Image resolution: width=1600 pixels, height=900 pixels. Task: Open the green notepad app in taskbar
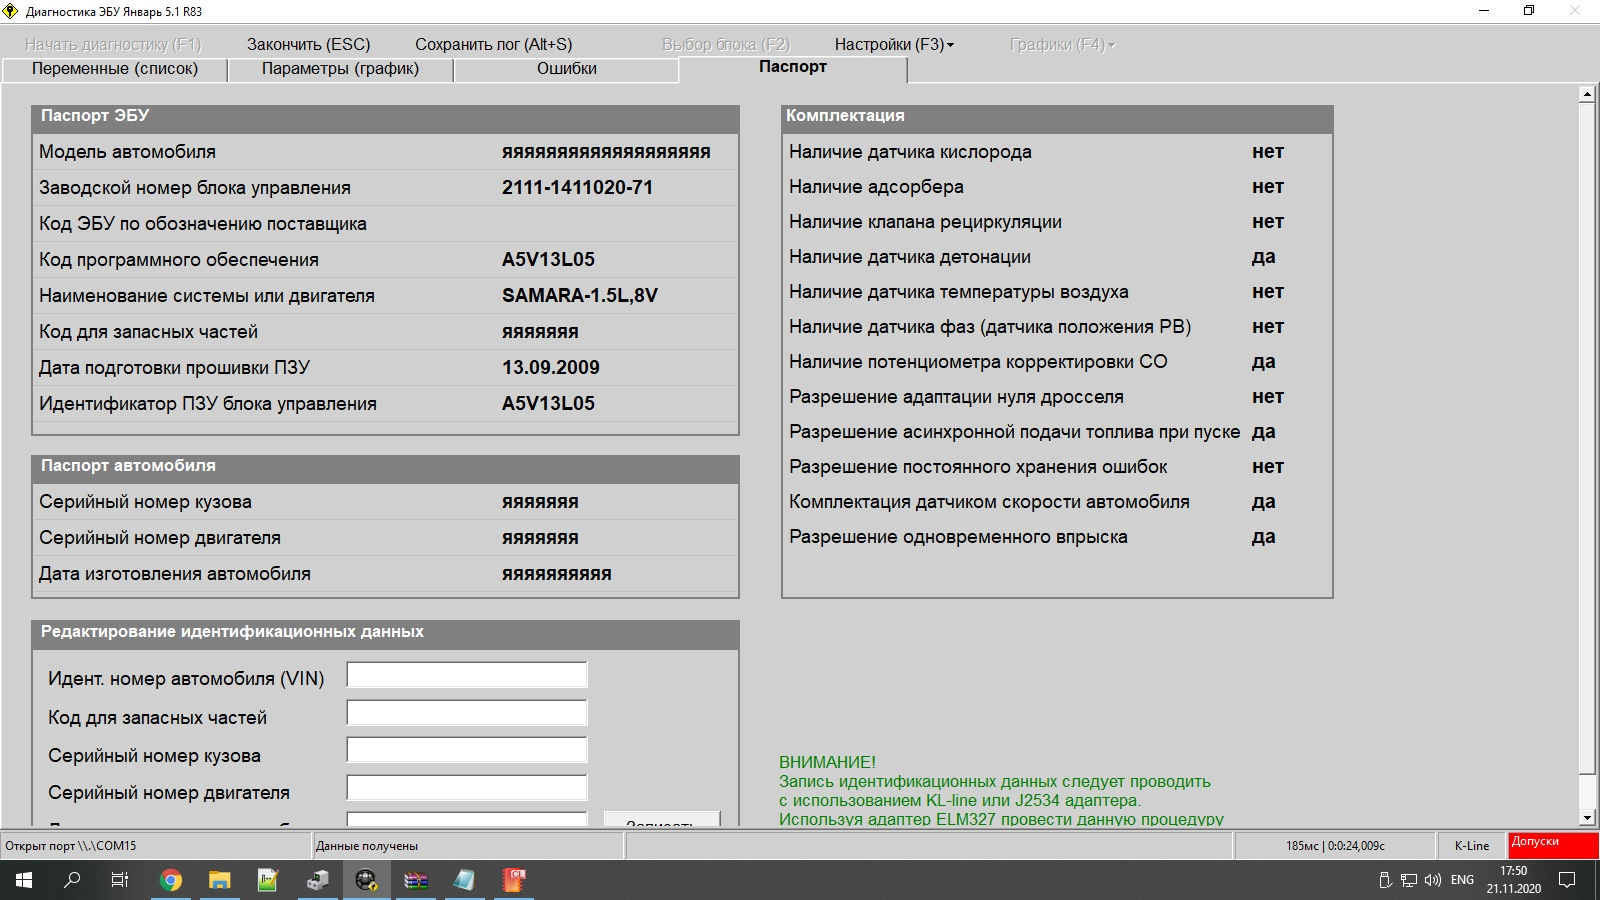[268, 880]
